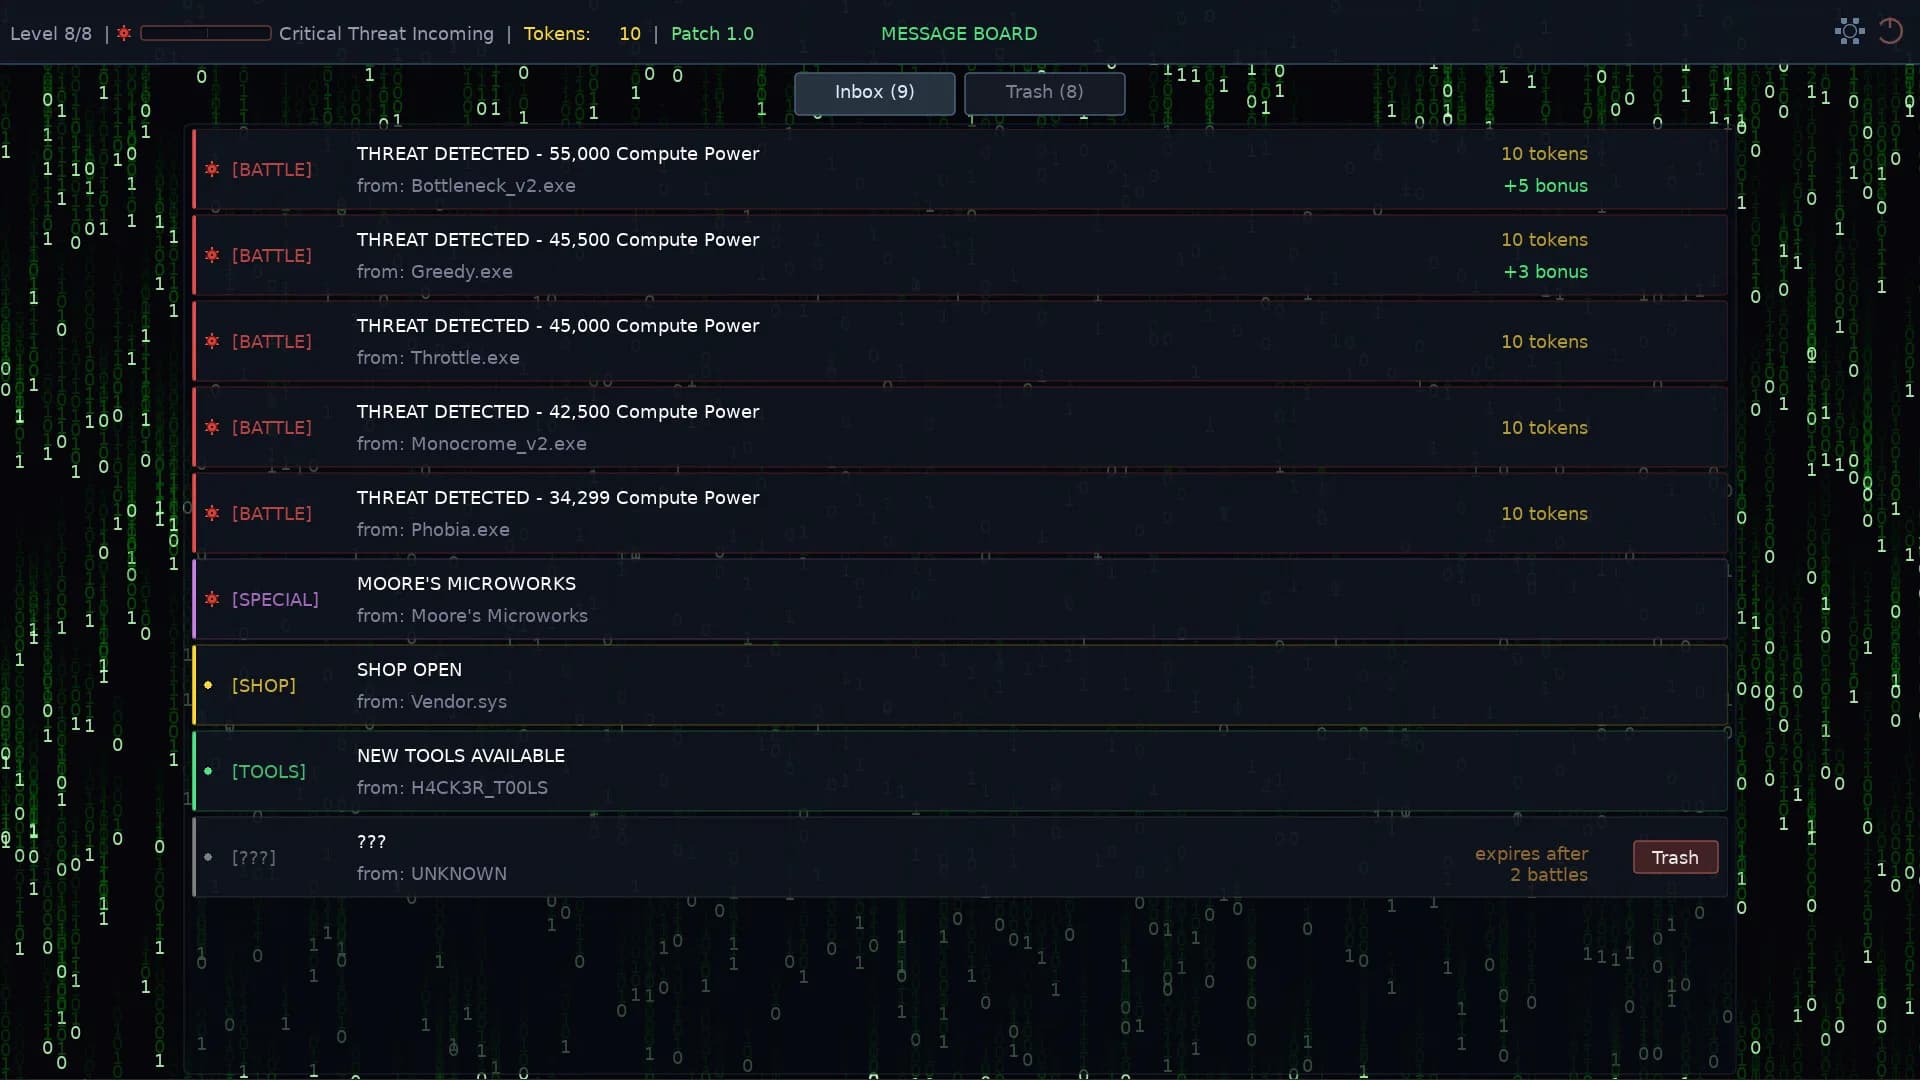
Task: Switch to the Trash (8) tab
Action: 1044,92
